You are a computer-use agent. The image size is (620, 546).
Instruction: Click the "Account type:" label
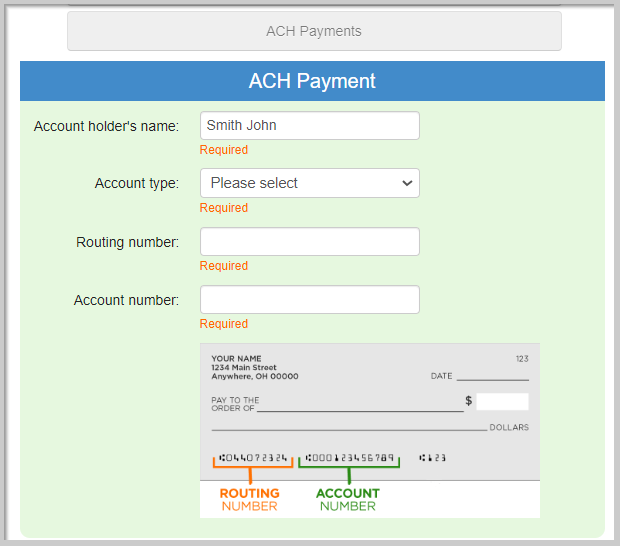tap(137, 183)
